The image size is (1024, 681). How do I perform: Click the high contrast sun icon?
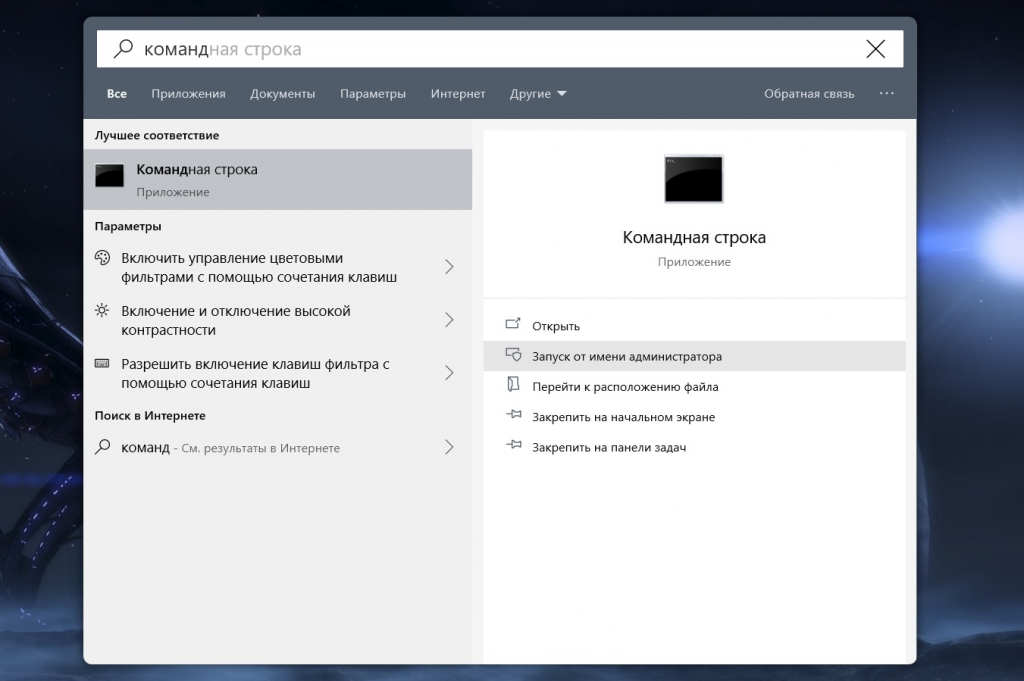tap(102, 310)
